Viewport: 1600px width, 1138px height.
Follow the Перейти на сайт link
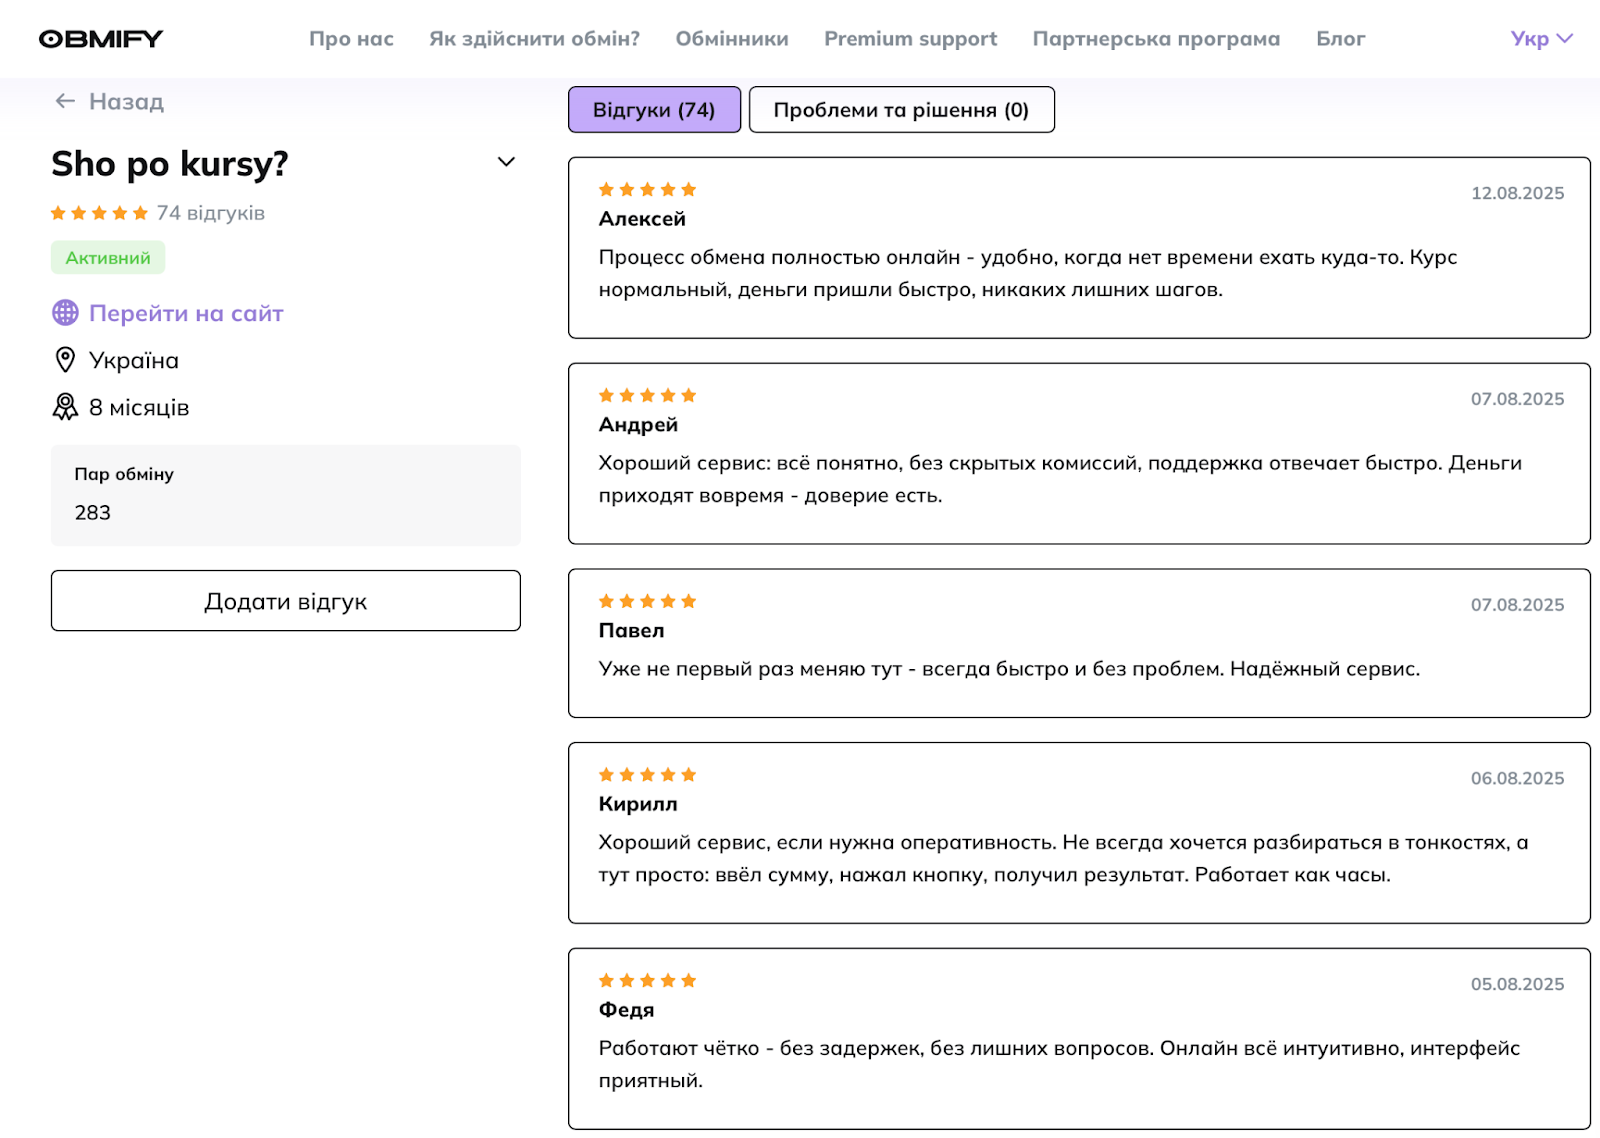(186, 313)
